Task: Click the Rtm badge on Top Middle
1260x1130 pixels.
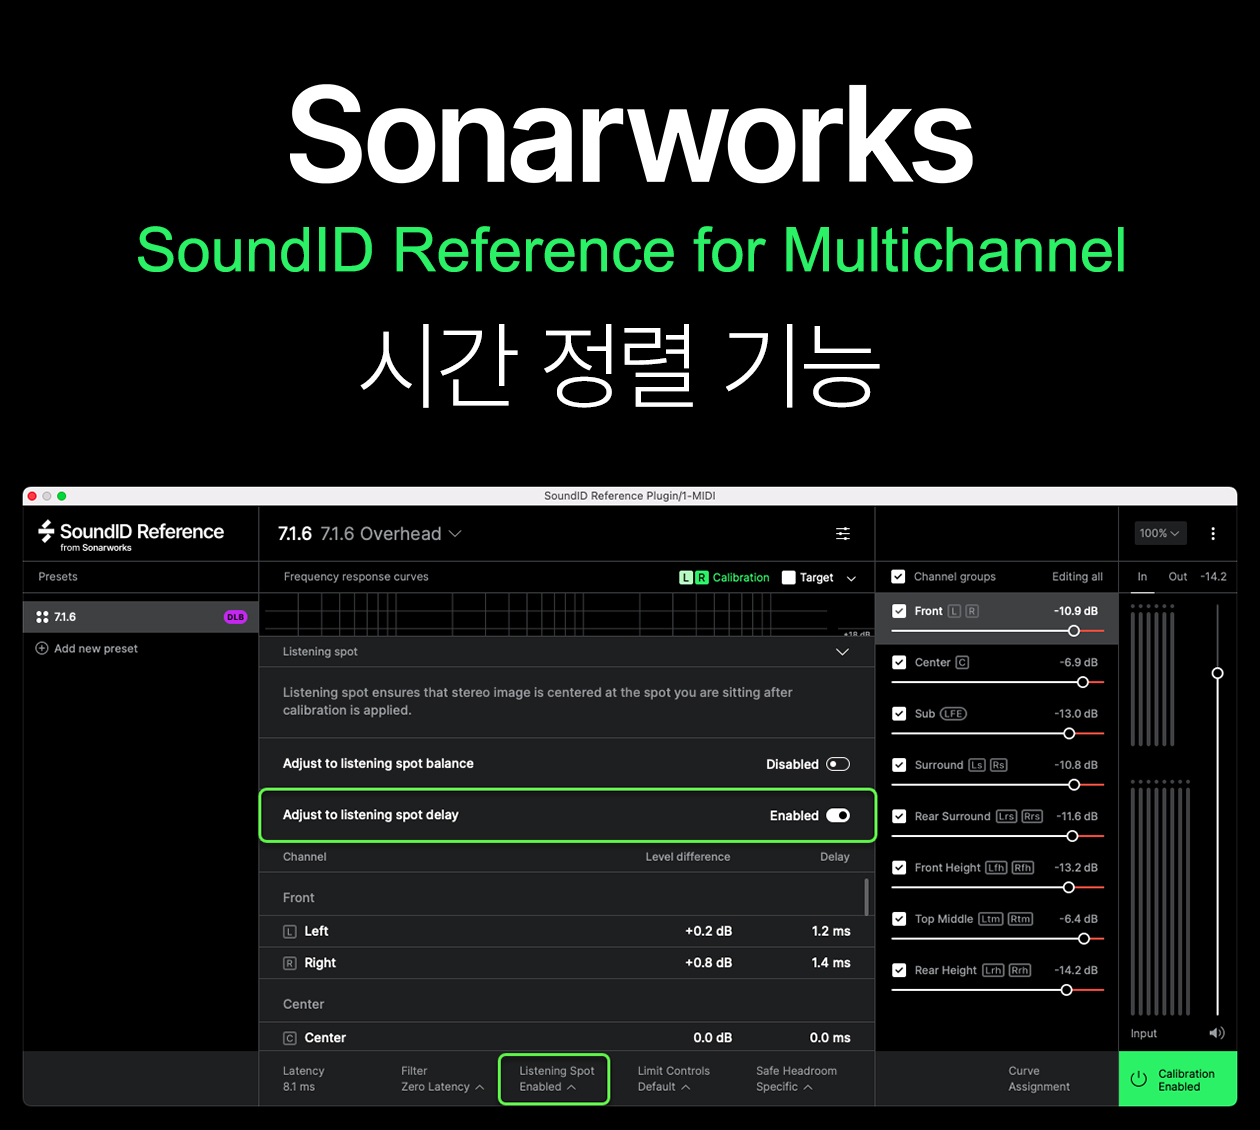Action: (x=1020, y=919)
